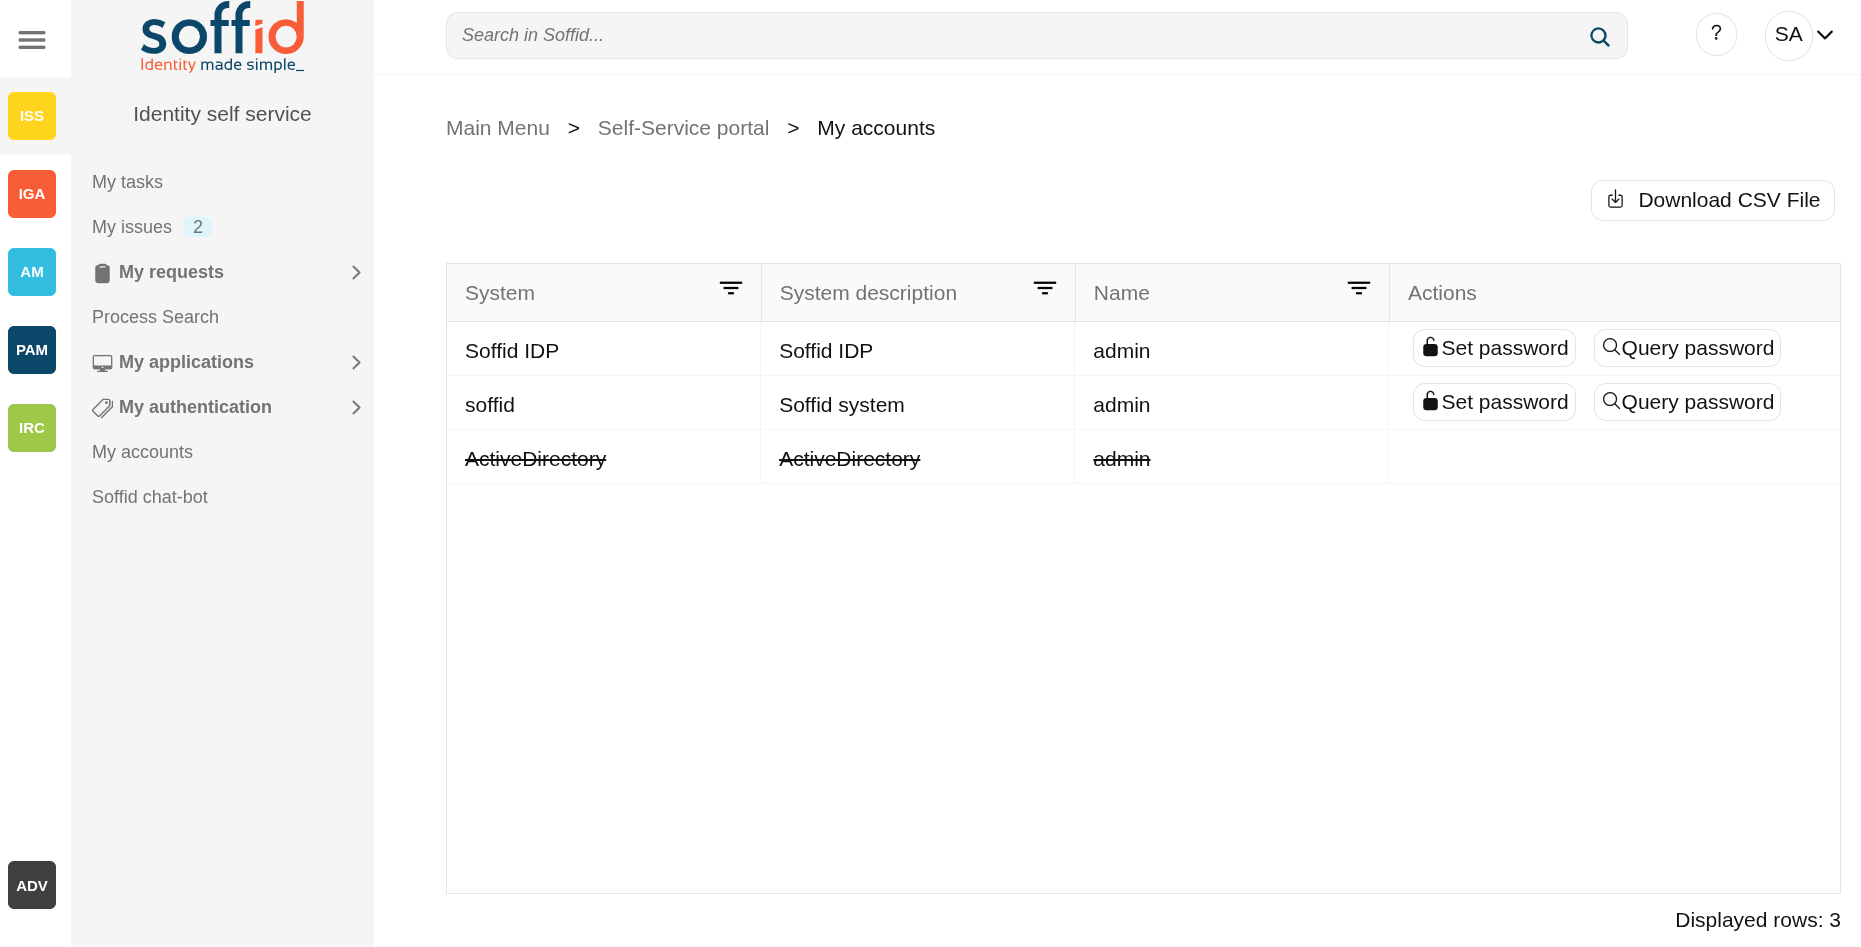Expand My authentication submenu

356,408
